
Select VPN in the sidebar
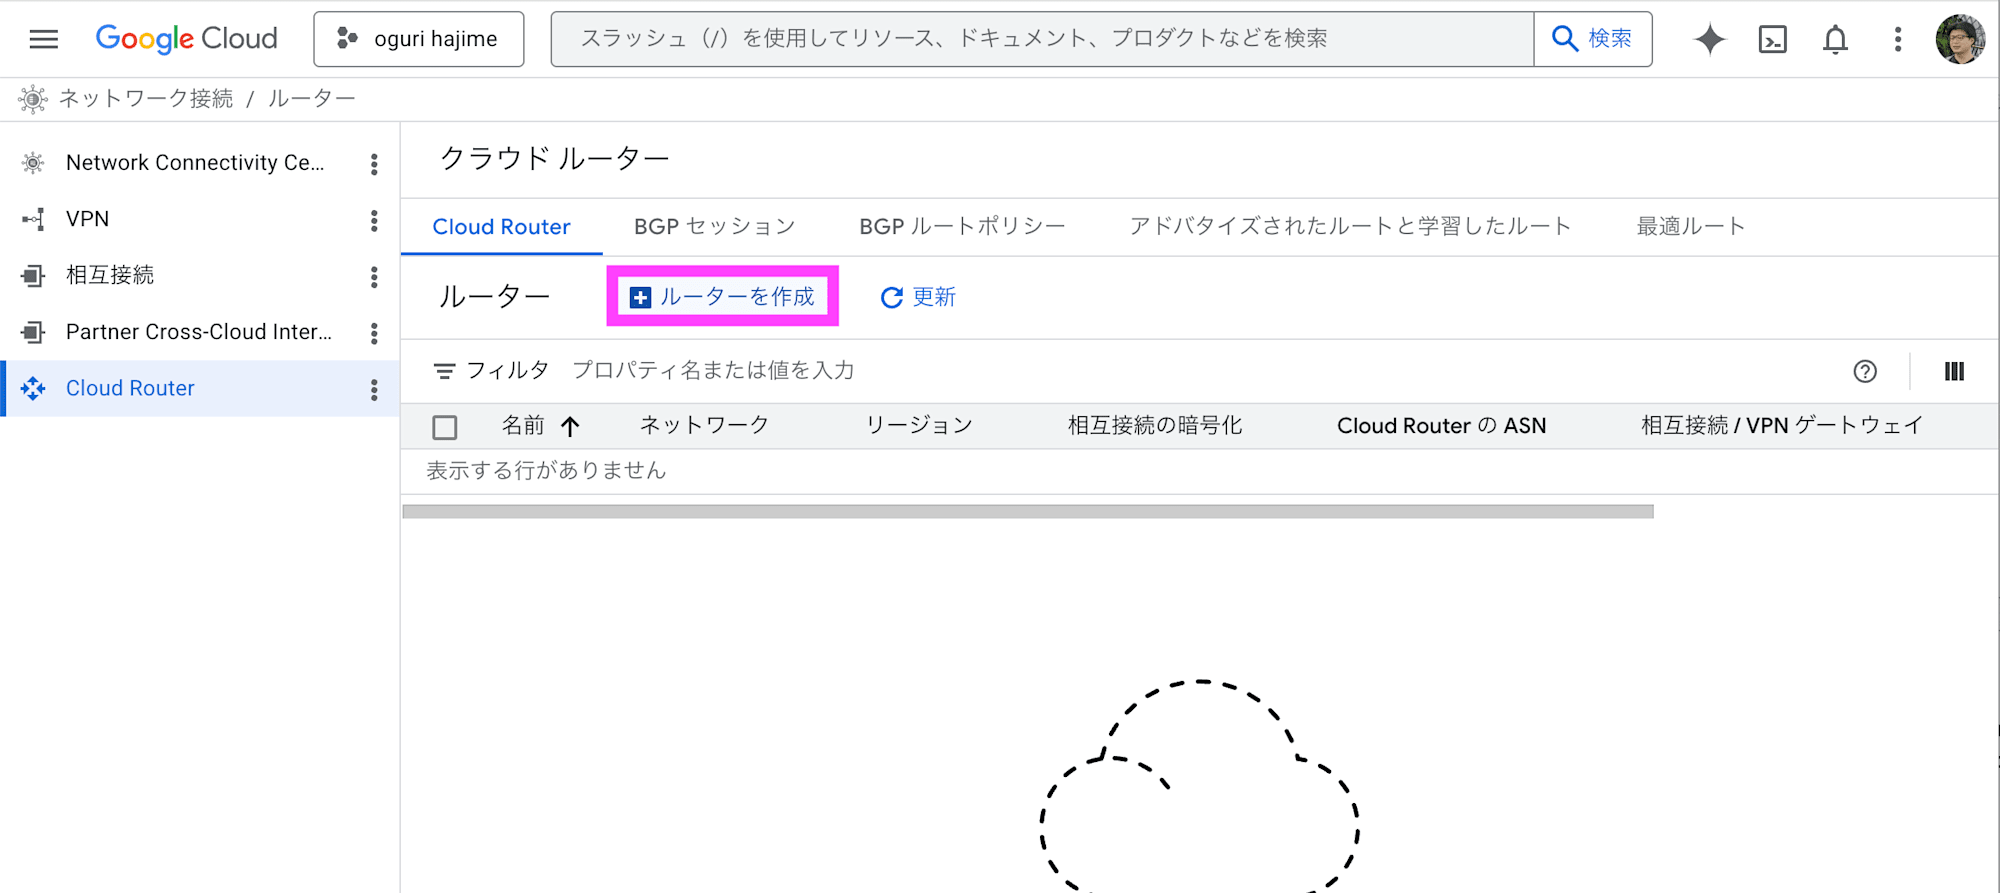tap(88, 219)
